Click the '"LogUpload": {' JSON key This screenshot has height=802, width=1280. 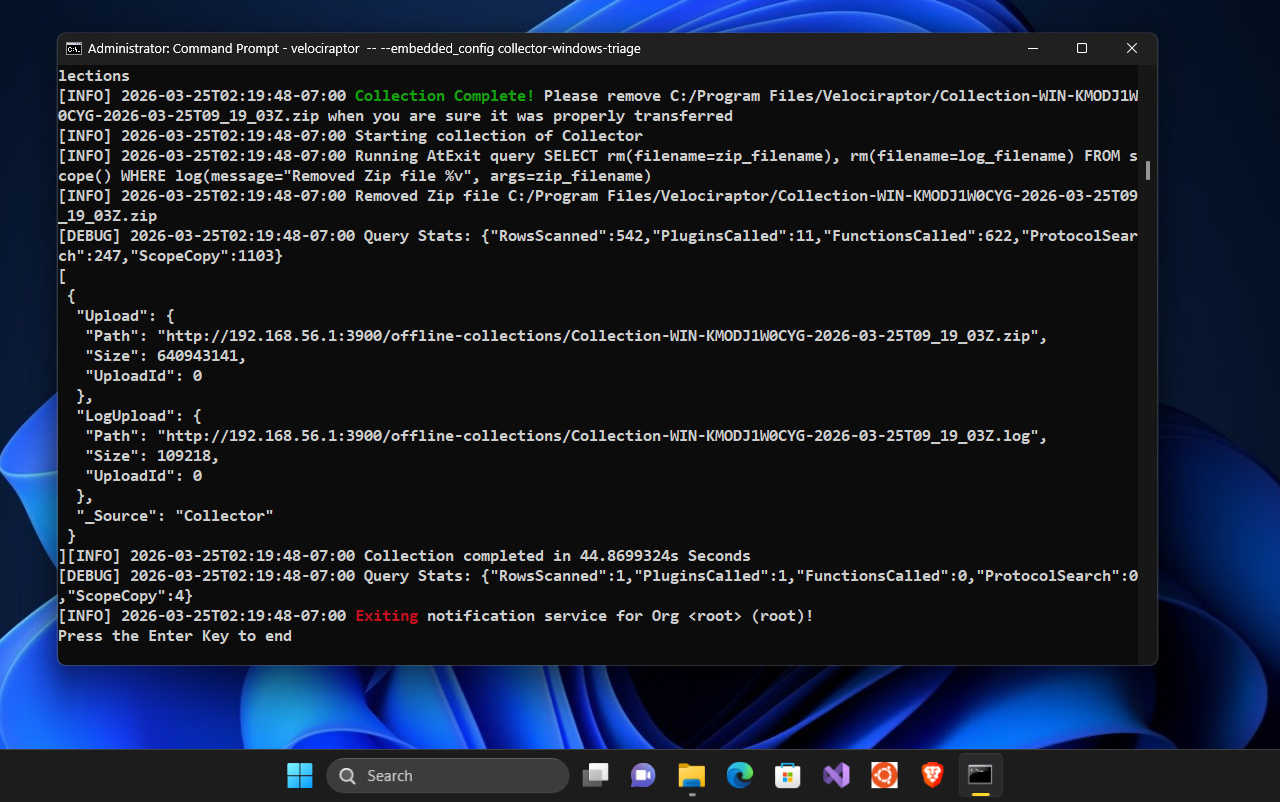(x=139, y=416)
